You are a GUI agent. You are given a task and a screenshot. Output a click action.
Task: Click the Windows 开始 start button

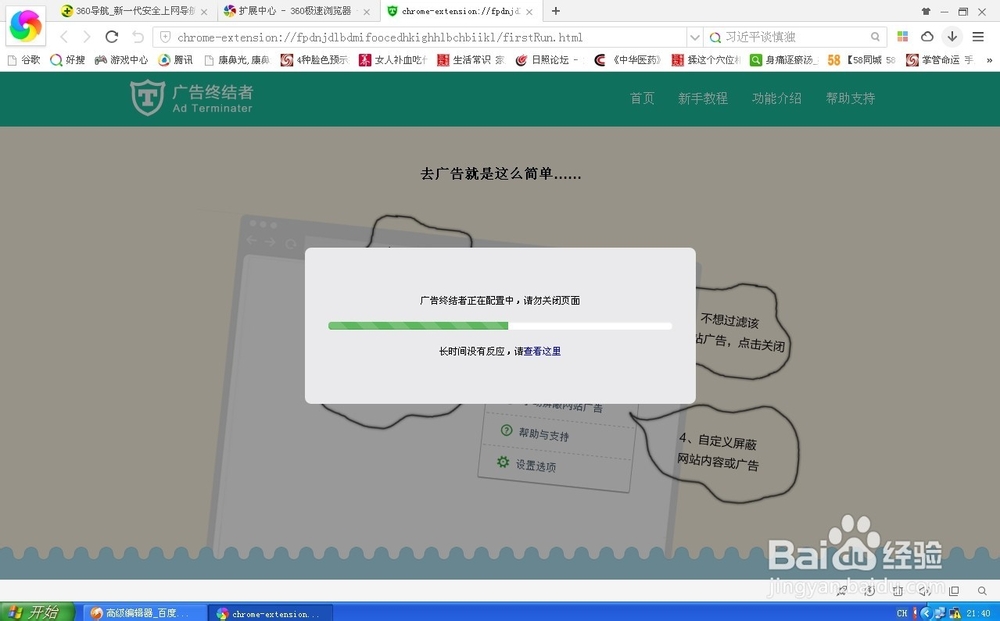pyautogui.click(x=36, y=612)
